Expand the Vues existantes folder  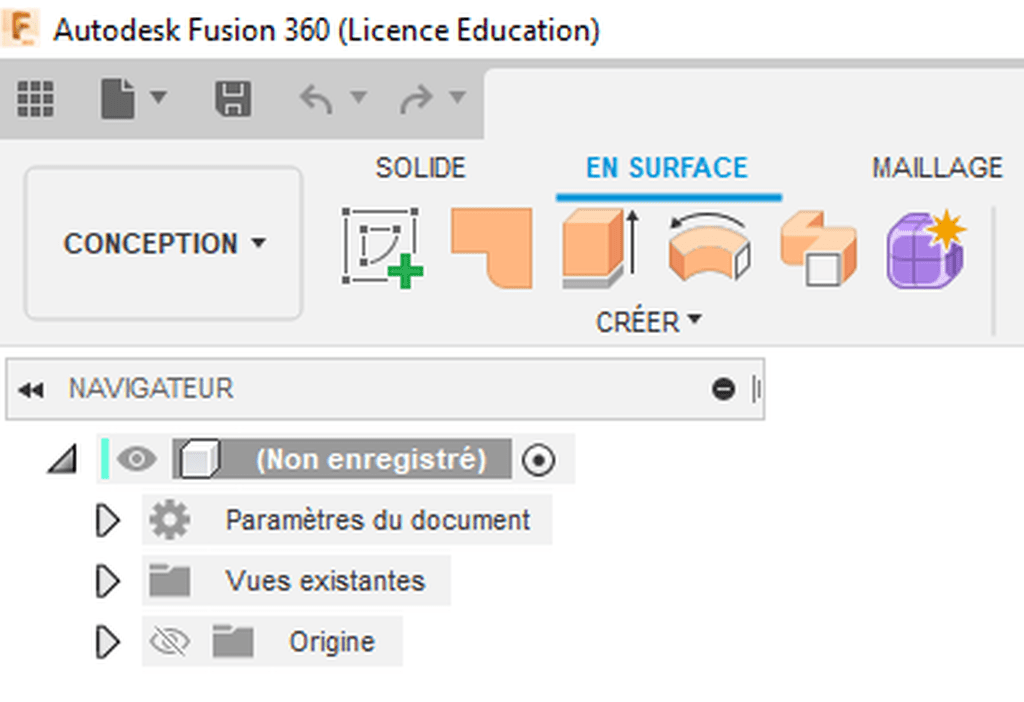pos(108,581)
